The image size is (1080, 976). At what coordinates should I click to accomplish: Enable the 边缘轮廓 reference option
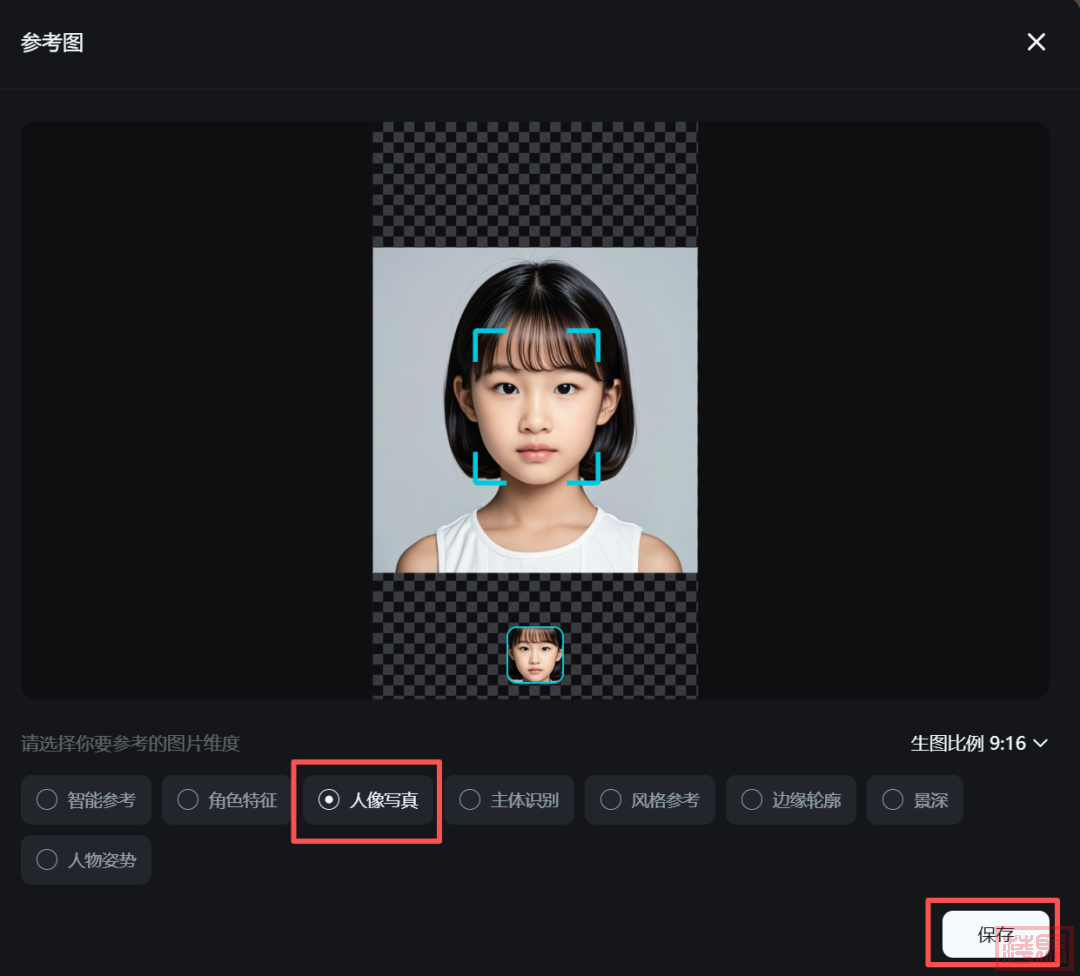tap(791, 800)
